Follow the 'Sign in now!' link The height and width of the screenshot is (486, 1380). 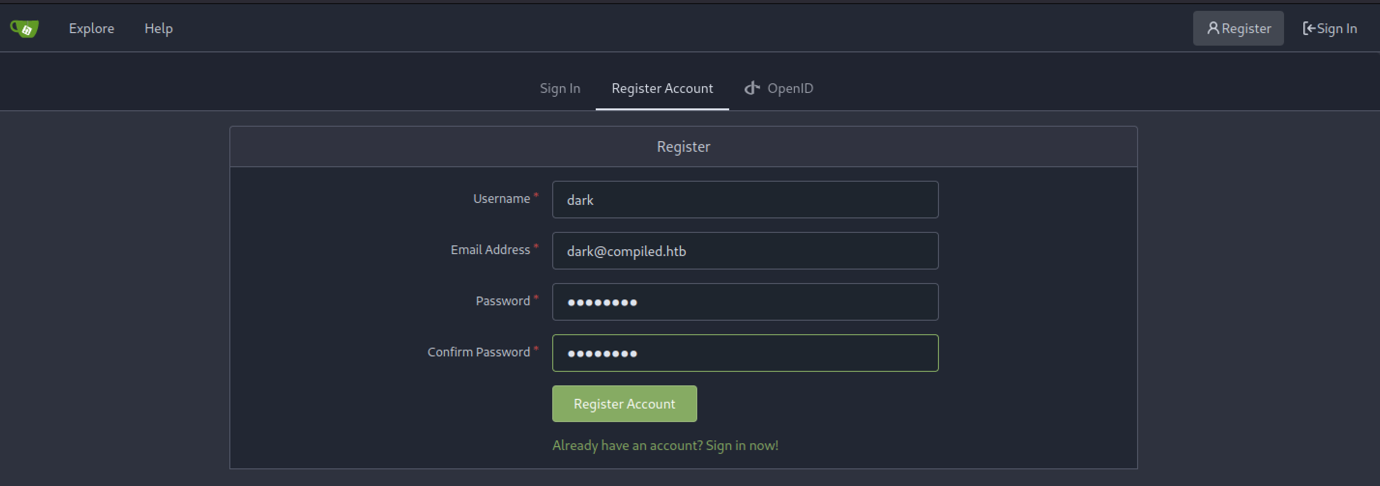pyautogui.click(x=741, y=445)
